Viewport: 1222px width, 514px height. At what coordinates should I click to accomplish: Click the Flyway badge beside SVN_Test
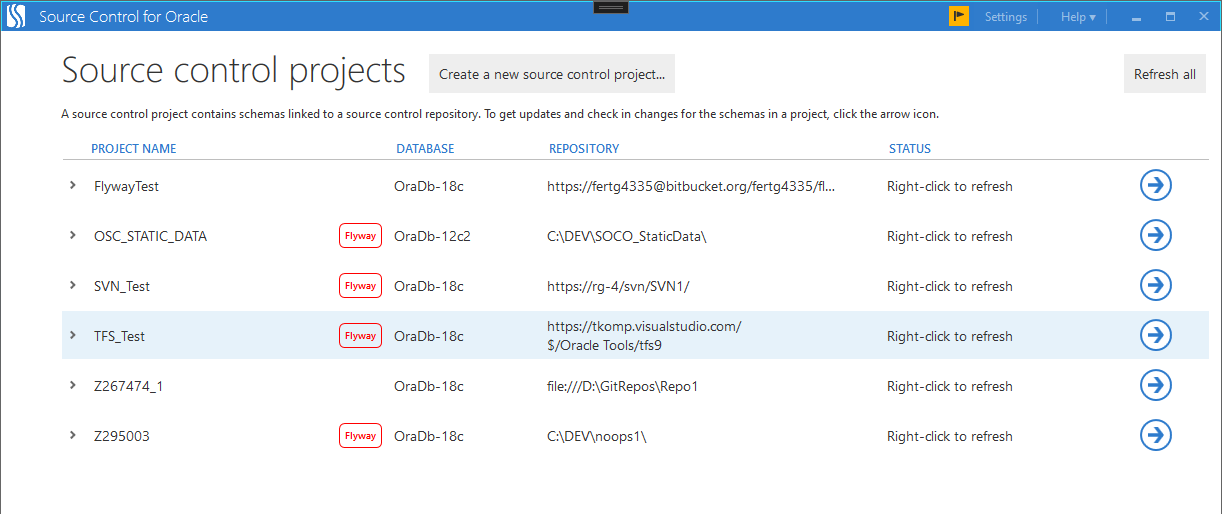(x=360, y=286)
